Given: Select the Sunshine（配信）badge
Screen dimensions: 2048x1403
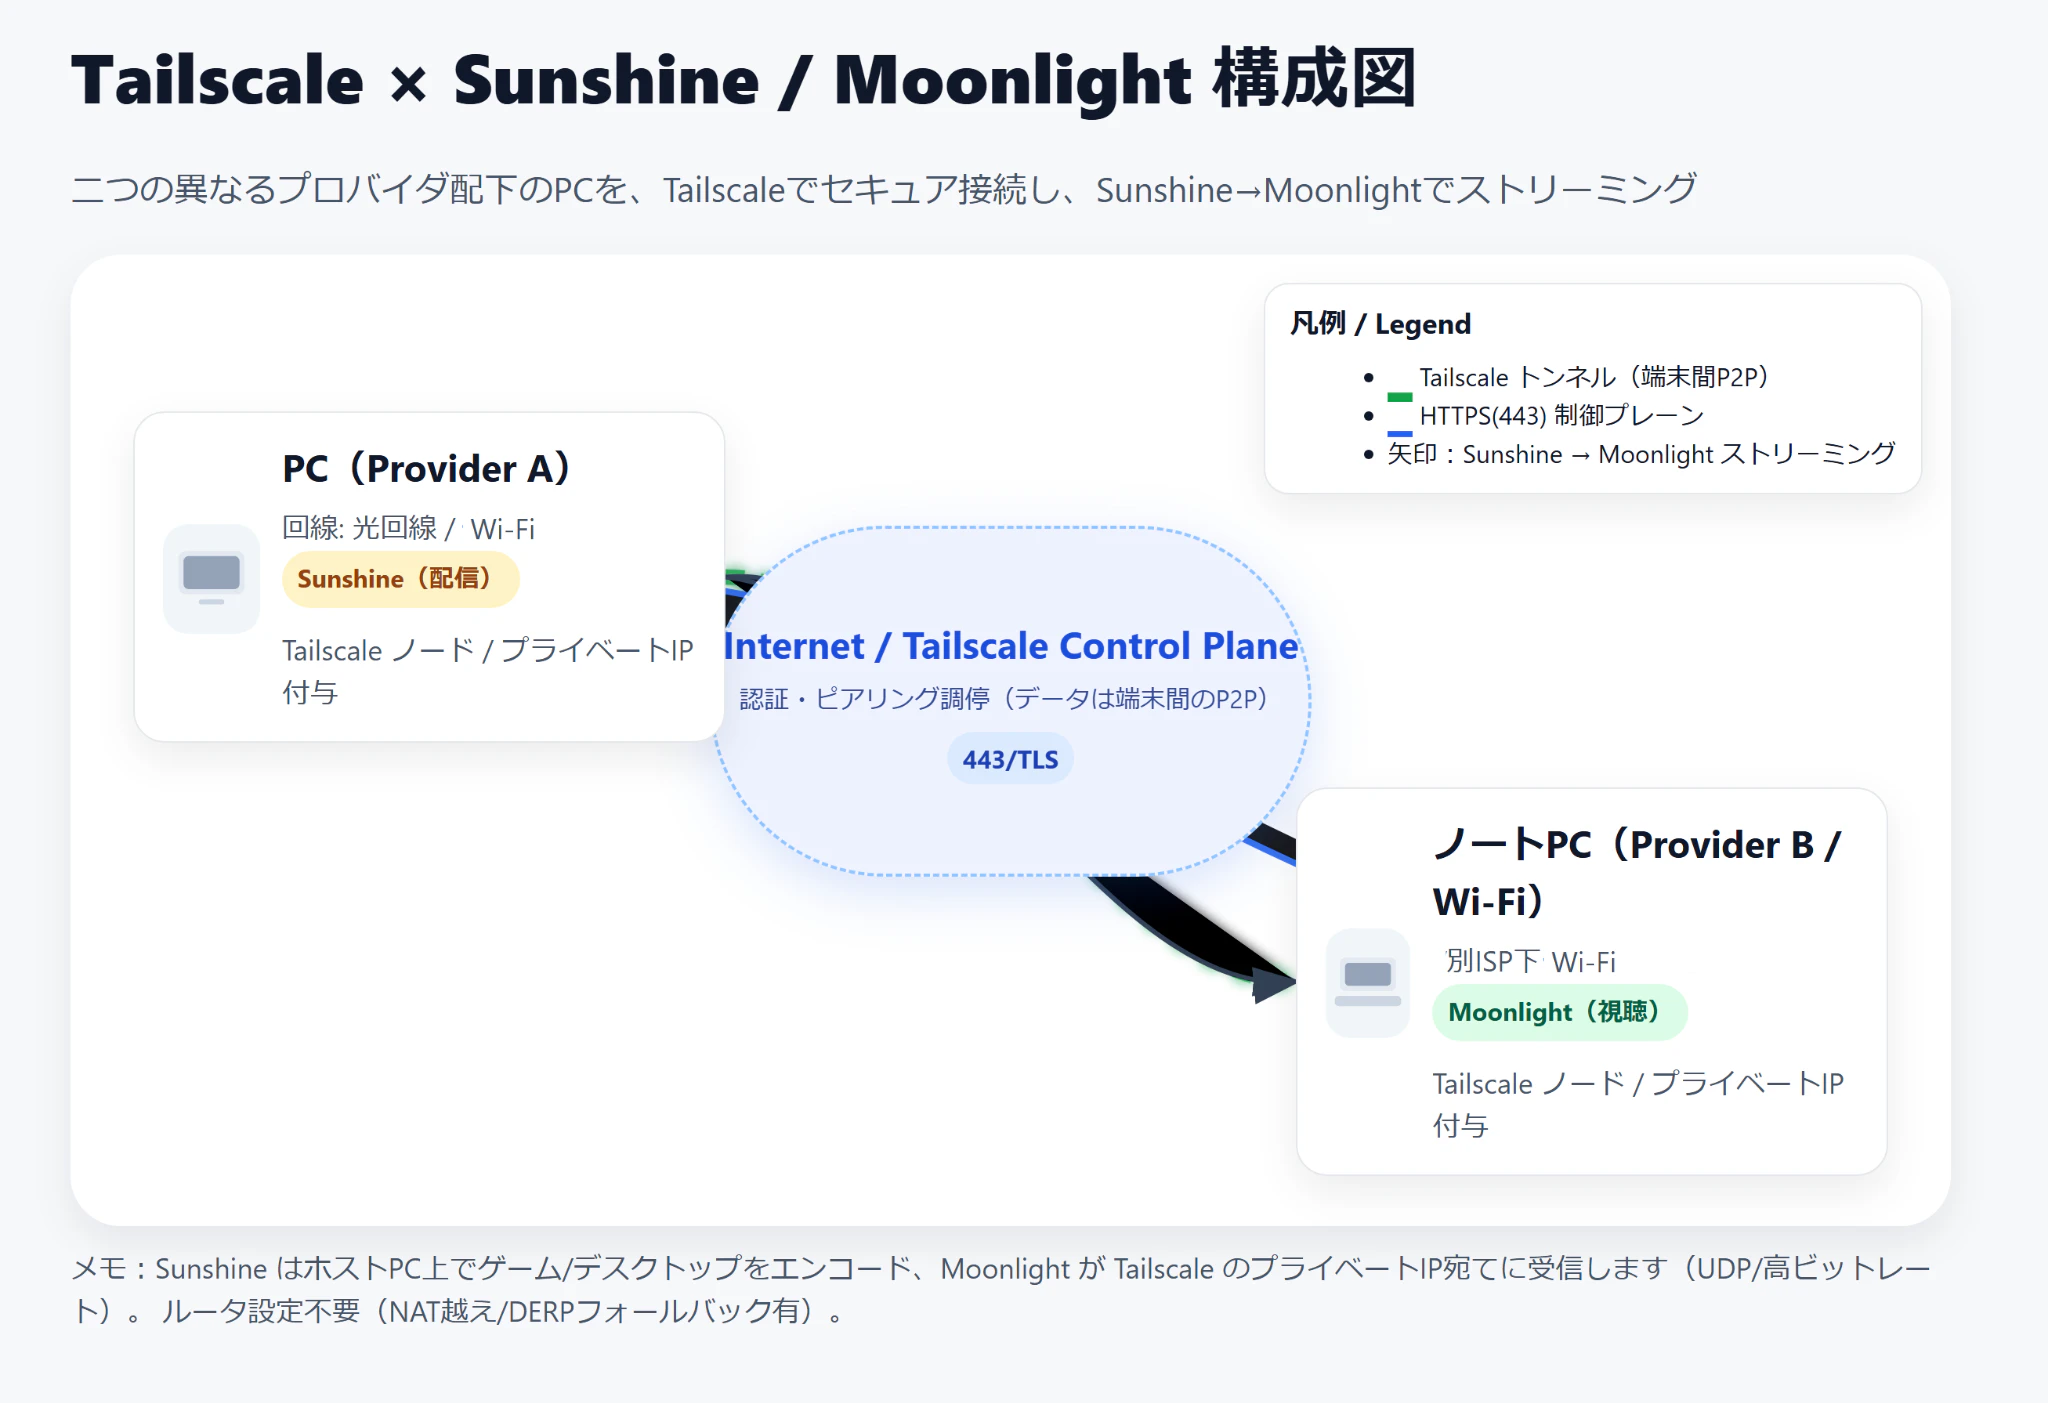Looking at the screenshot, I should pyautogui.click(x=400, y=579).
